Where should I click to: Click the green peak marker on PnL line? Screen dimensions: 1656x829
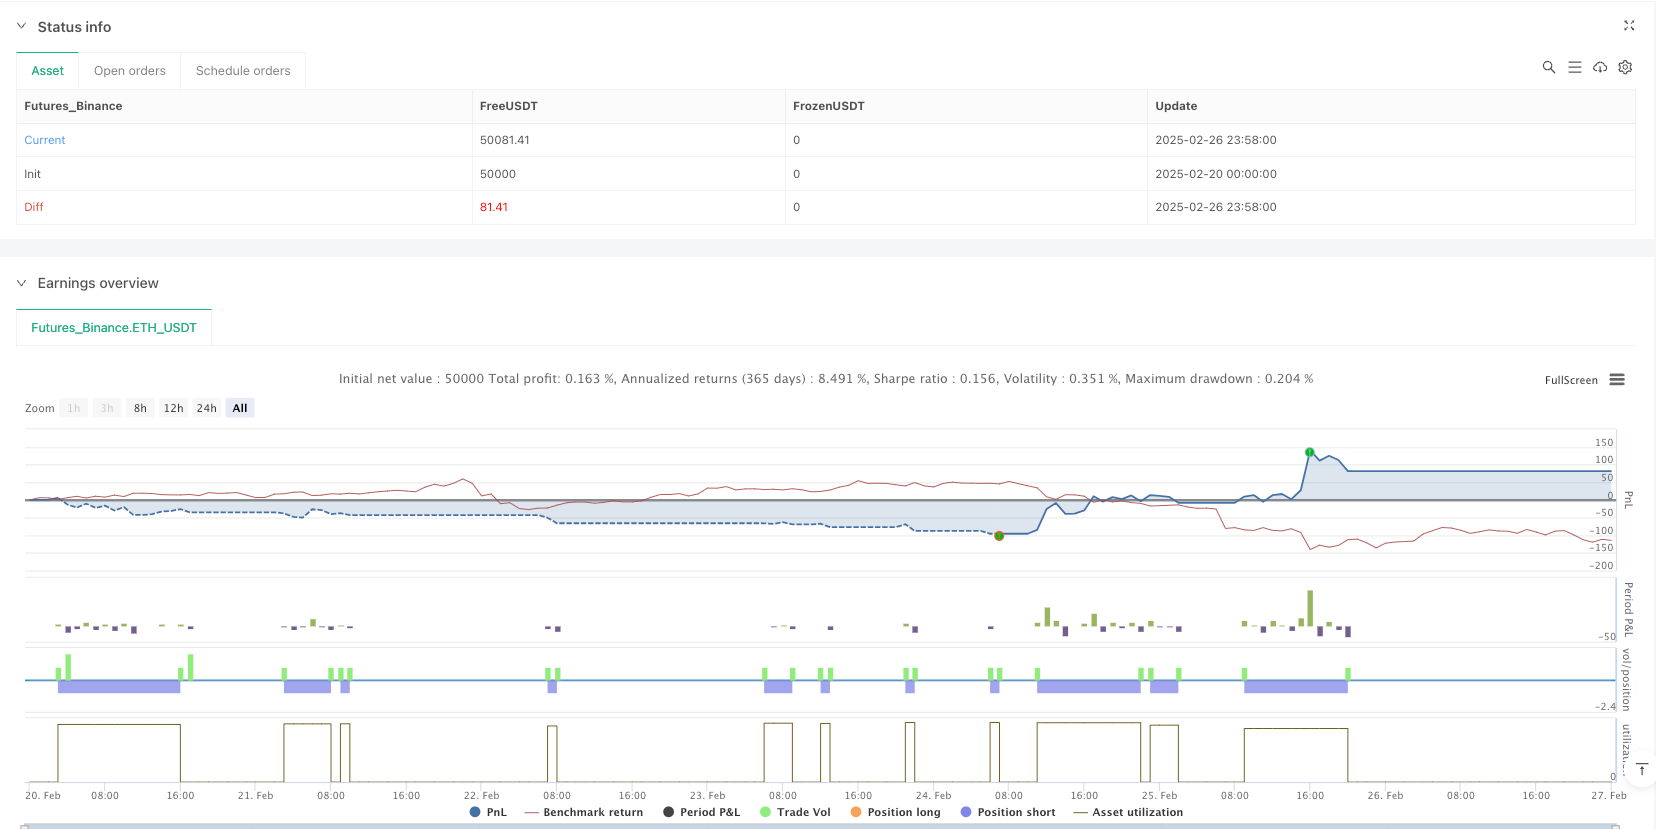(x=1309, y=452)
